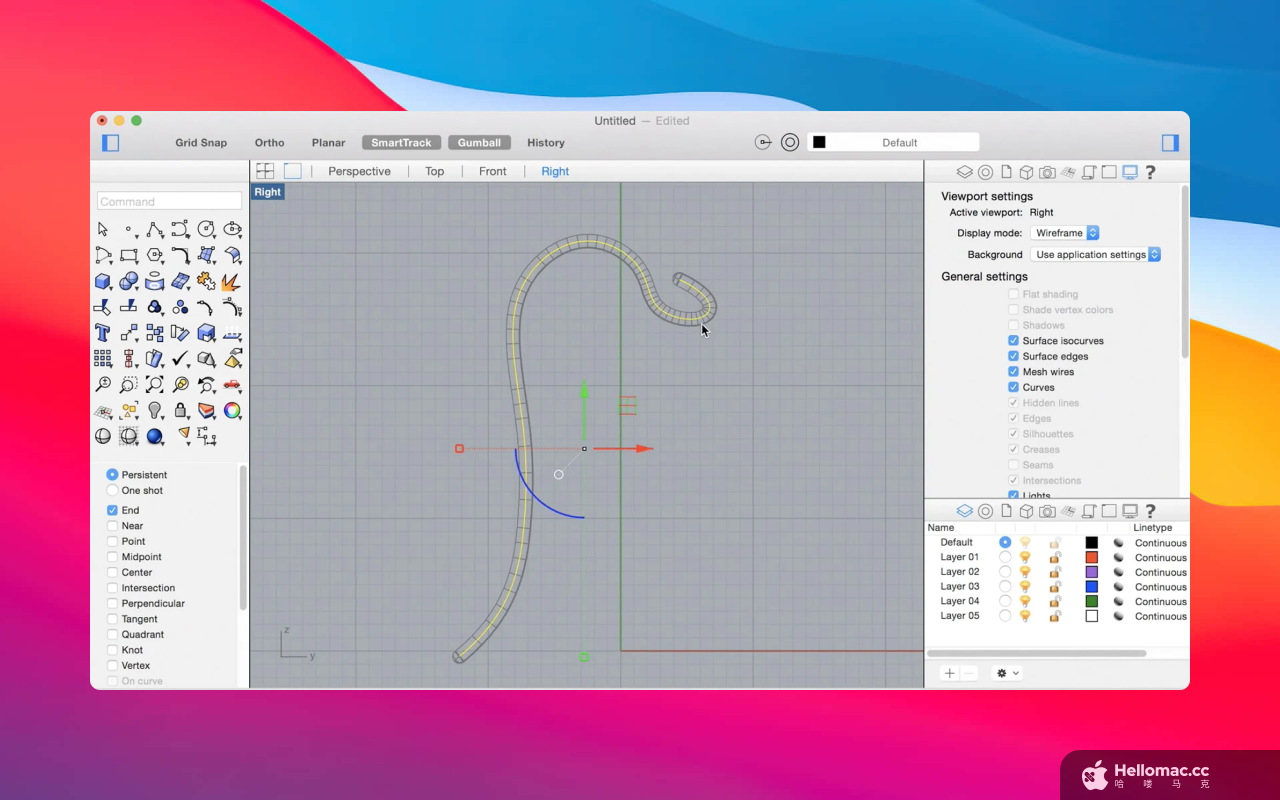Click the Explode tool icon
Viewport: 1280px width, 800px height.
(x=232, y=281)
